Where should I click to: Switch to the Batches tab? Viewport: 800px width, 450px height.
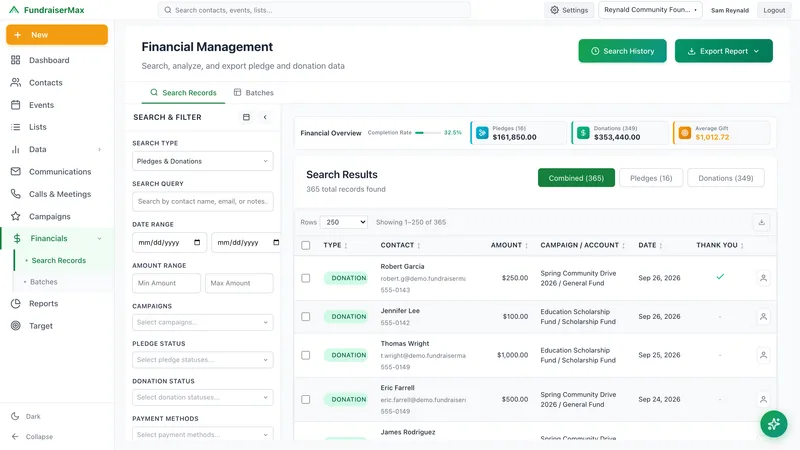tap(254, 93)
